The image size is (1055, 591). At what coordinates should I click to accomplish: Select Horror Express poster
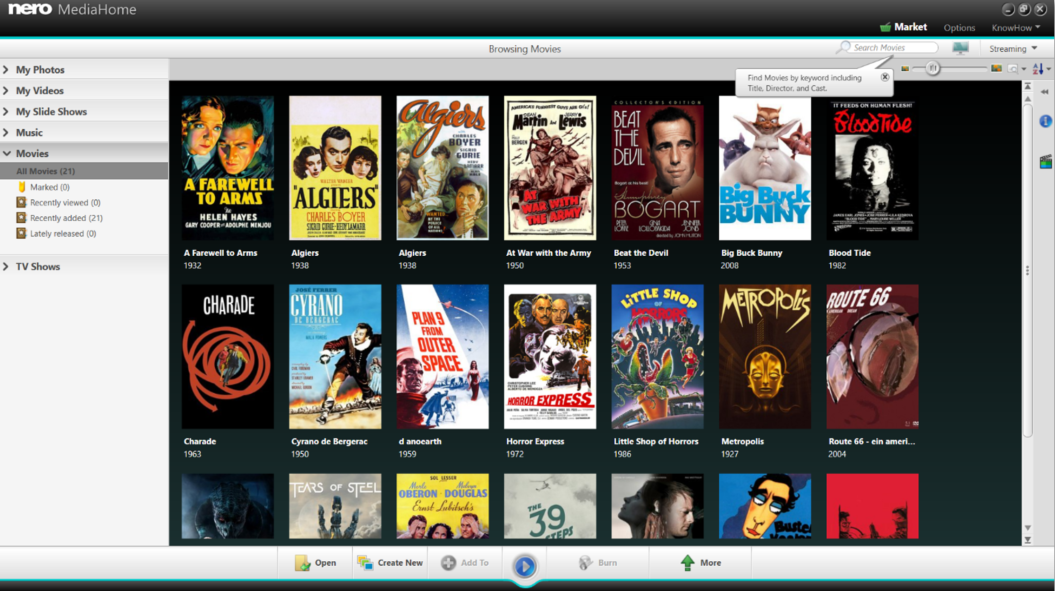pos(550,357)
